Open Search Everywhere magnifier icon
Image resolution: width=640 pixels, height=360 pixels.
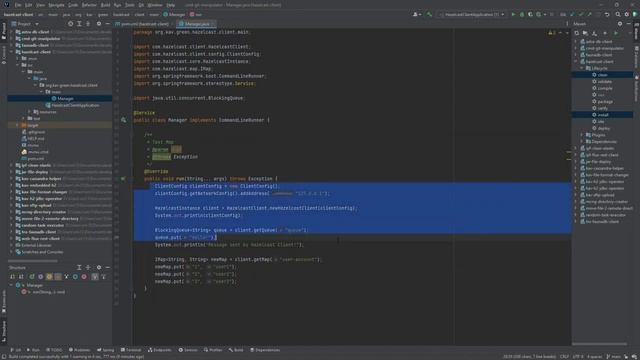618,14
